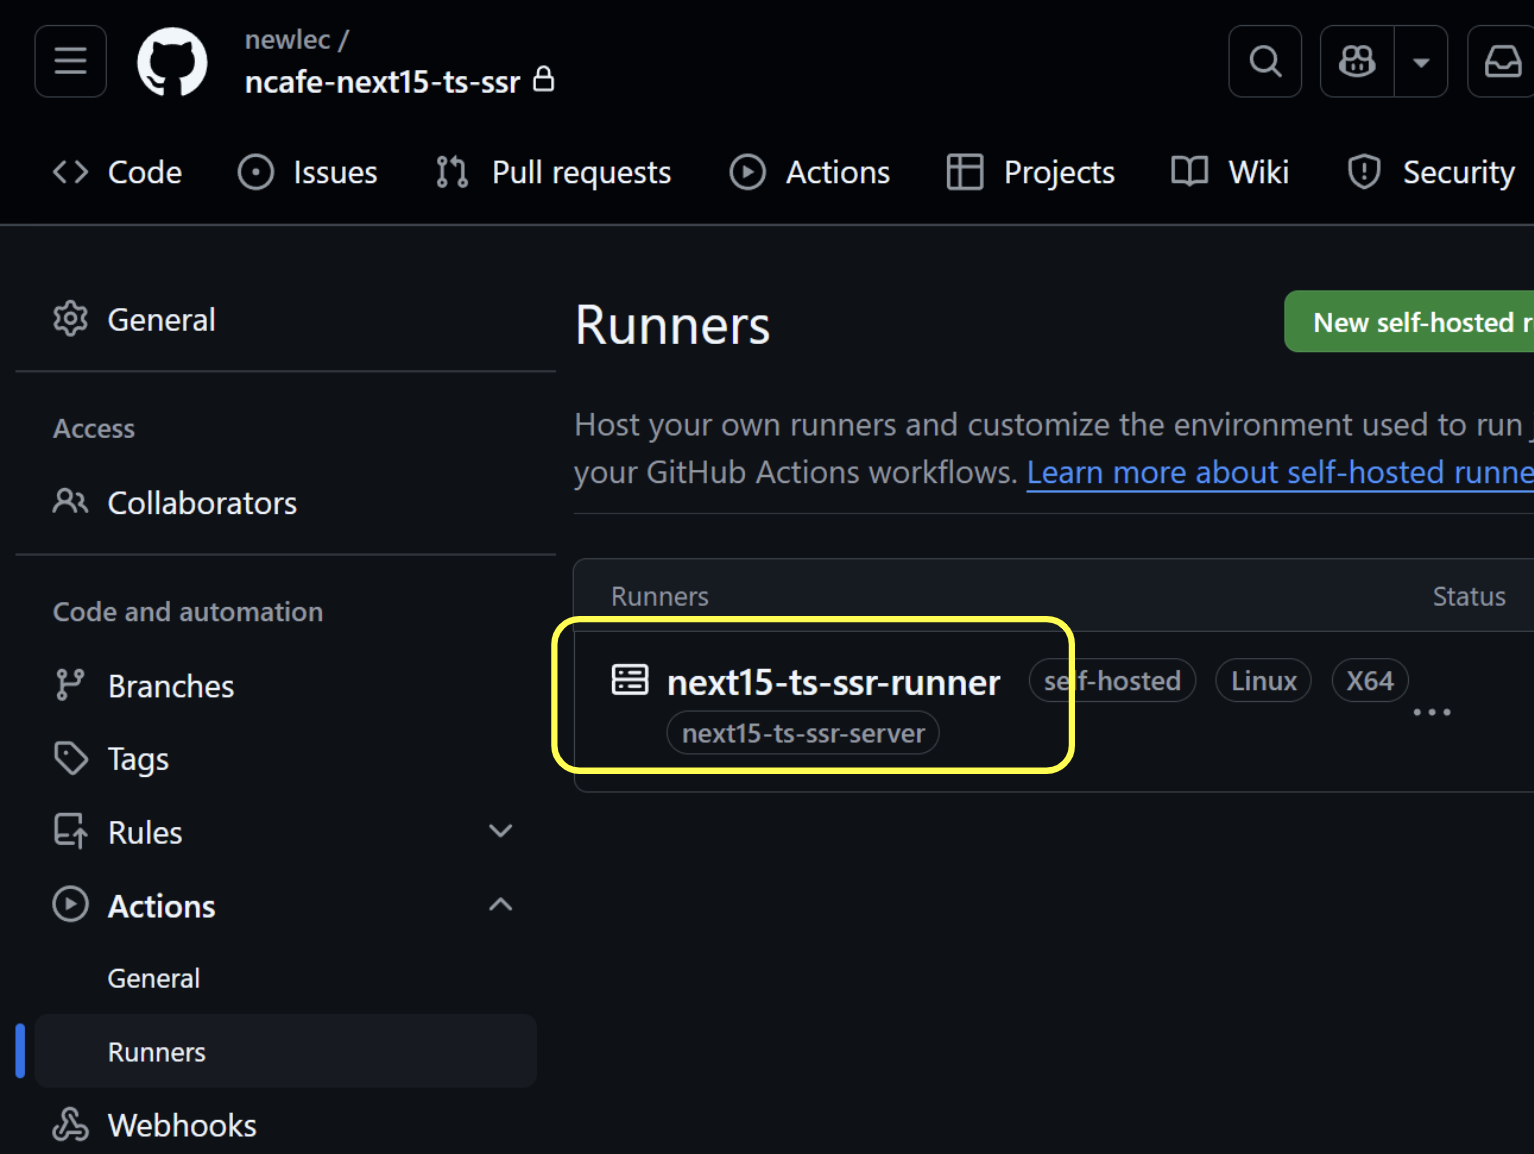Click the rules icon beside Rules

pos(70,831)
